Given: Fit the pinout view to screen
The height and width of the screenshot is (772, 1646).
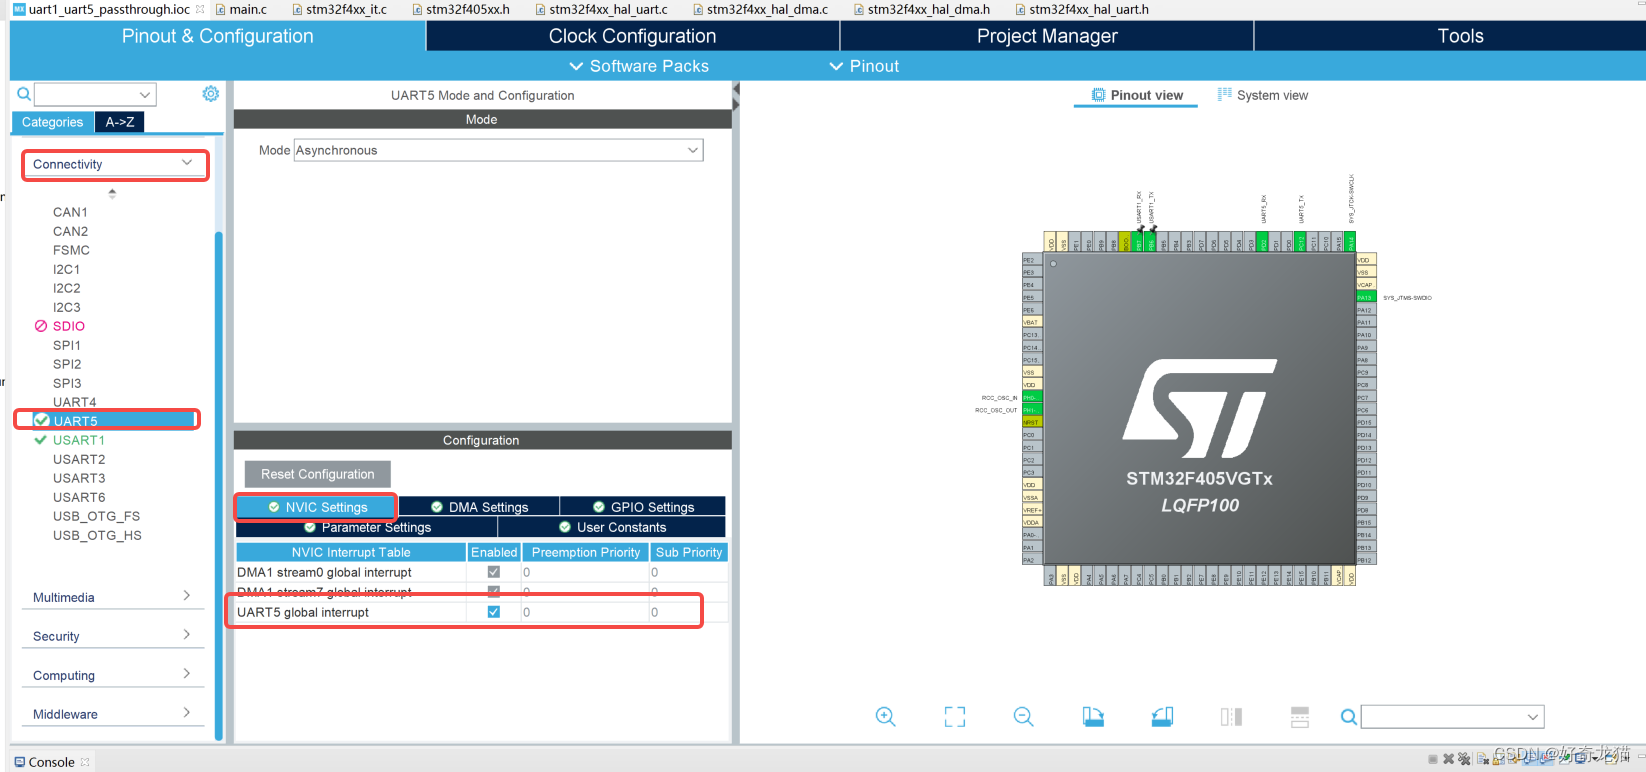Looking at the screenshot, I should [x=955, y=716].
